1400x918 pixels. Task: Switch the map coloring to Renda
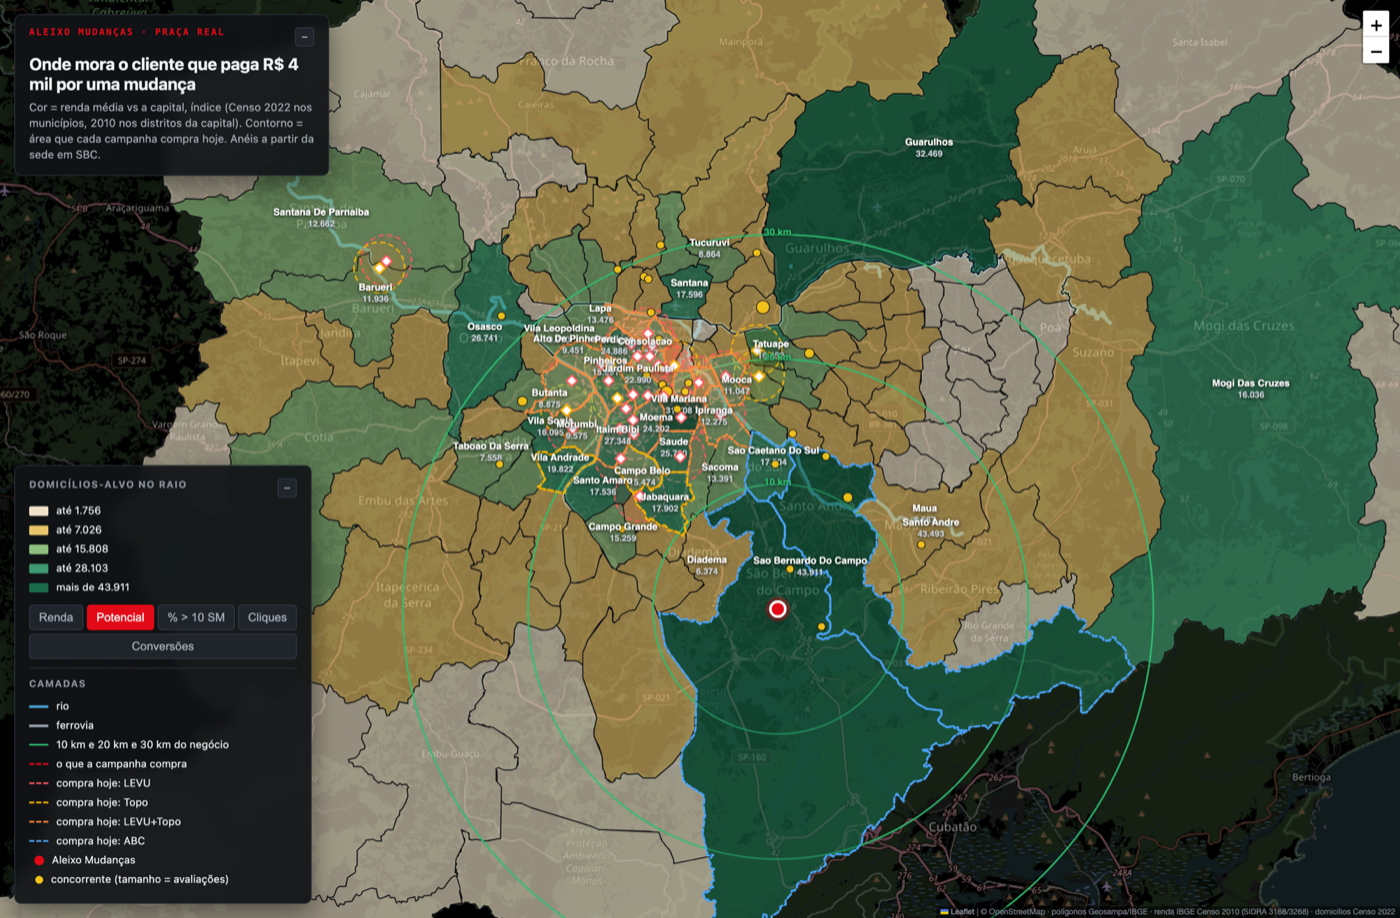(x=56, y=617)
